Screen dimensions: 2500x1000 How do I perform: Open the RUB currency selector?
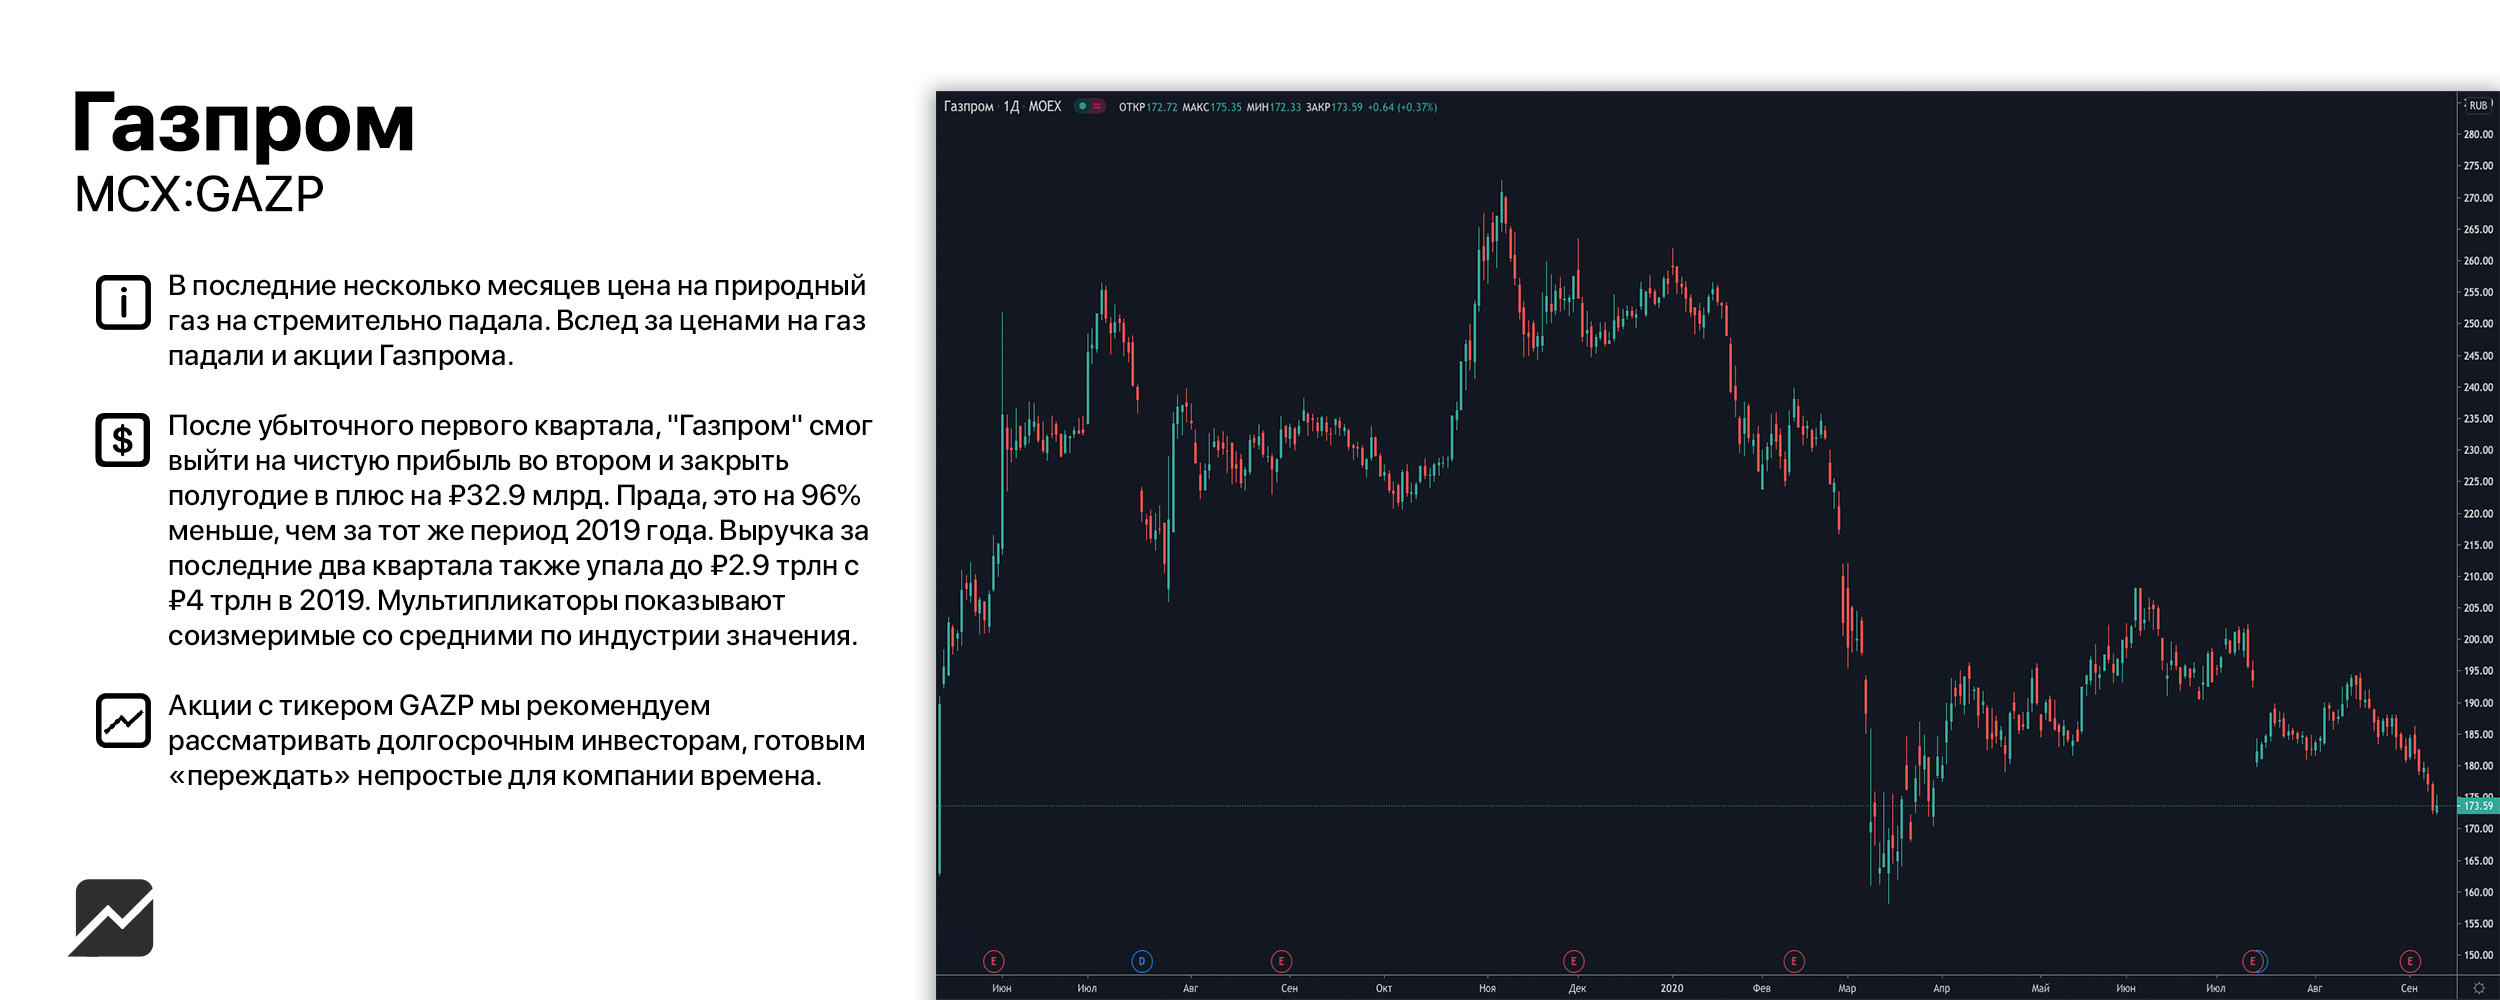(2478, 105)
